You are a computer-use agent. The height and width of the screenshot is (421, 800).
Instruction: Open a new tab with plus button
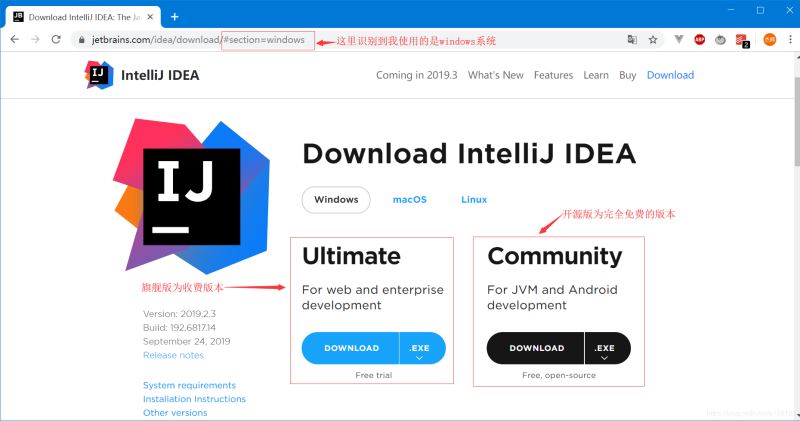(174, 17)
